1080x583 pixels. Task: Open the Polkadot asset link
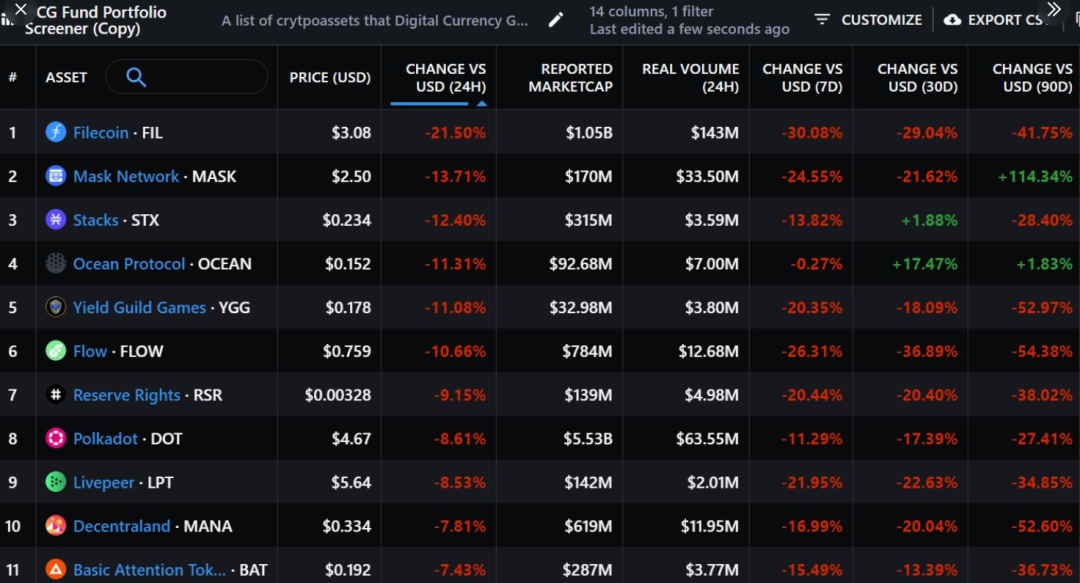(105, 439)
